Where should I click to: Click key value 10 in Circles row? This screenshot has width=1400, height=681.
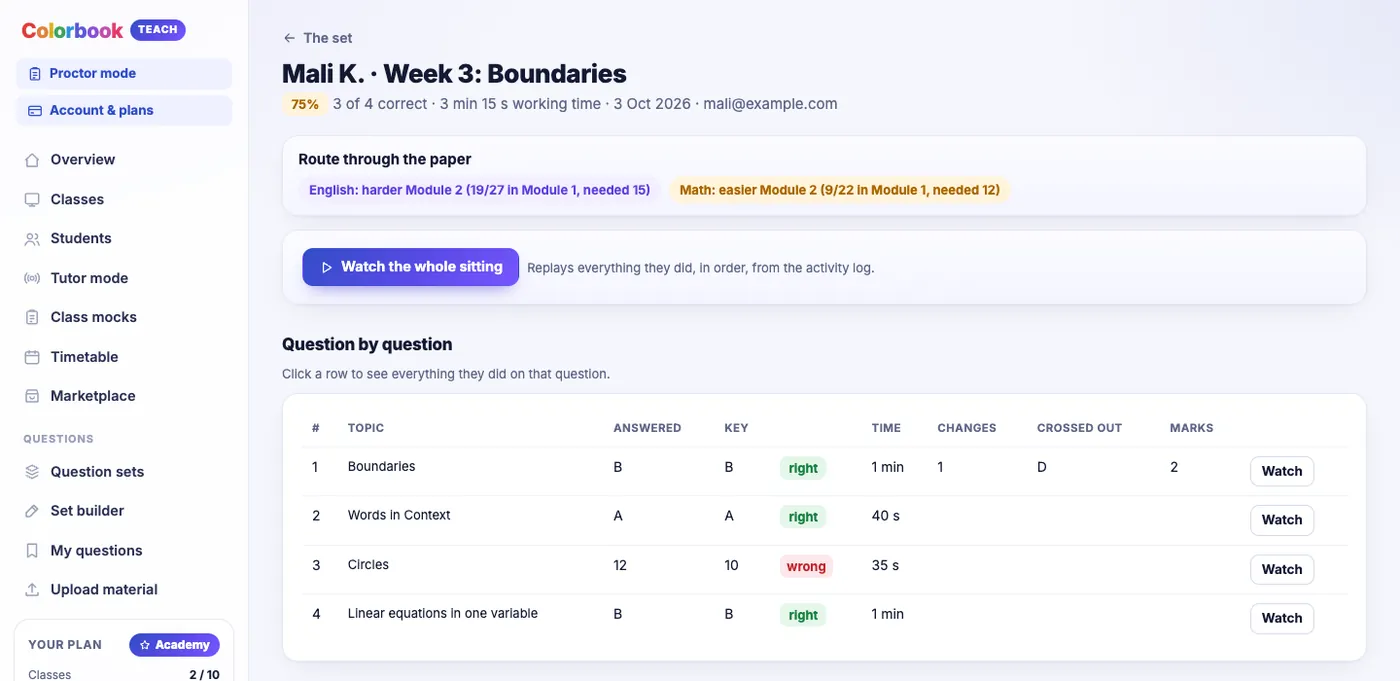pyautogui.click(x=731, y=565)
